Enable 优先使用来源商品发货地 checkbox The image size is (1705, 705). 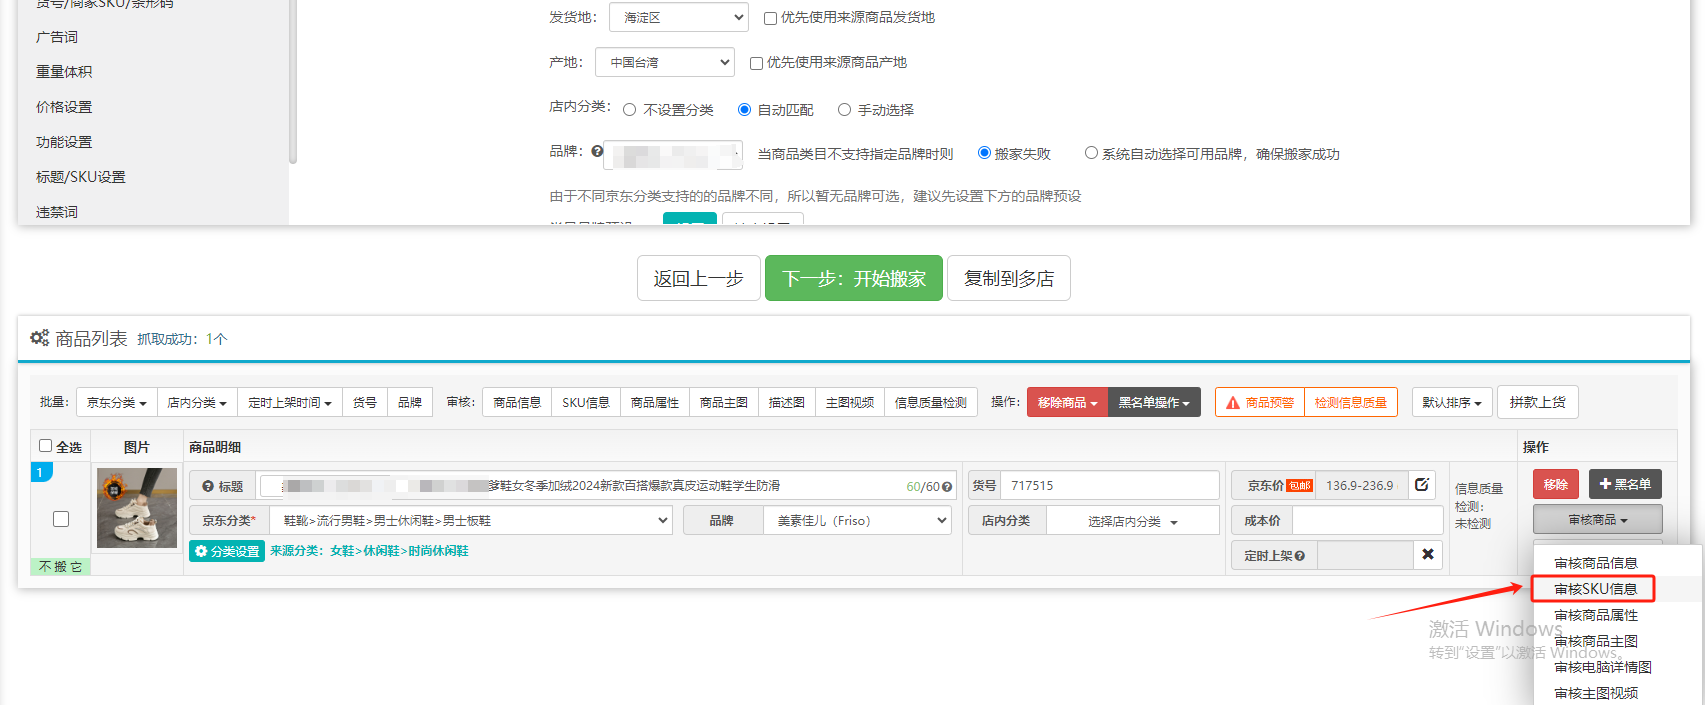point(770,18)
